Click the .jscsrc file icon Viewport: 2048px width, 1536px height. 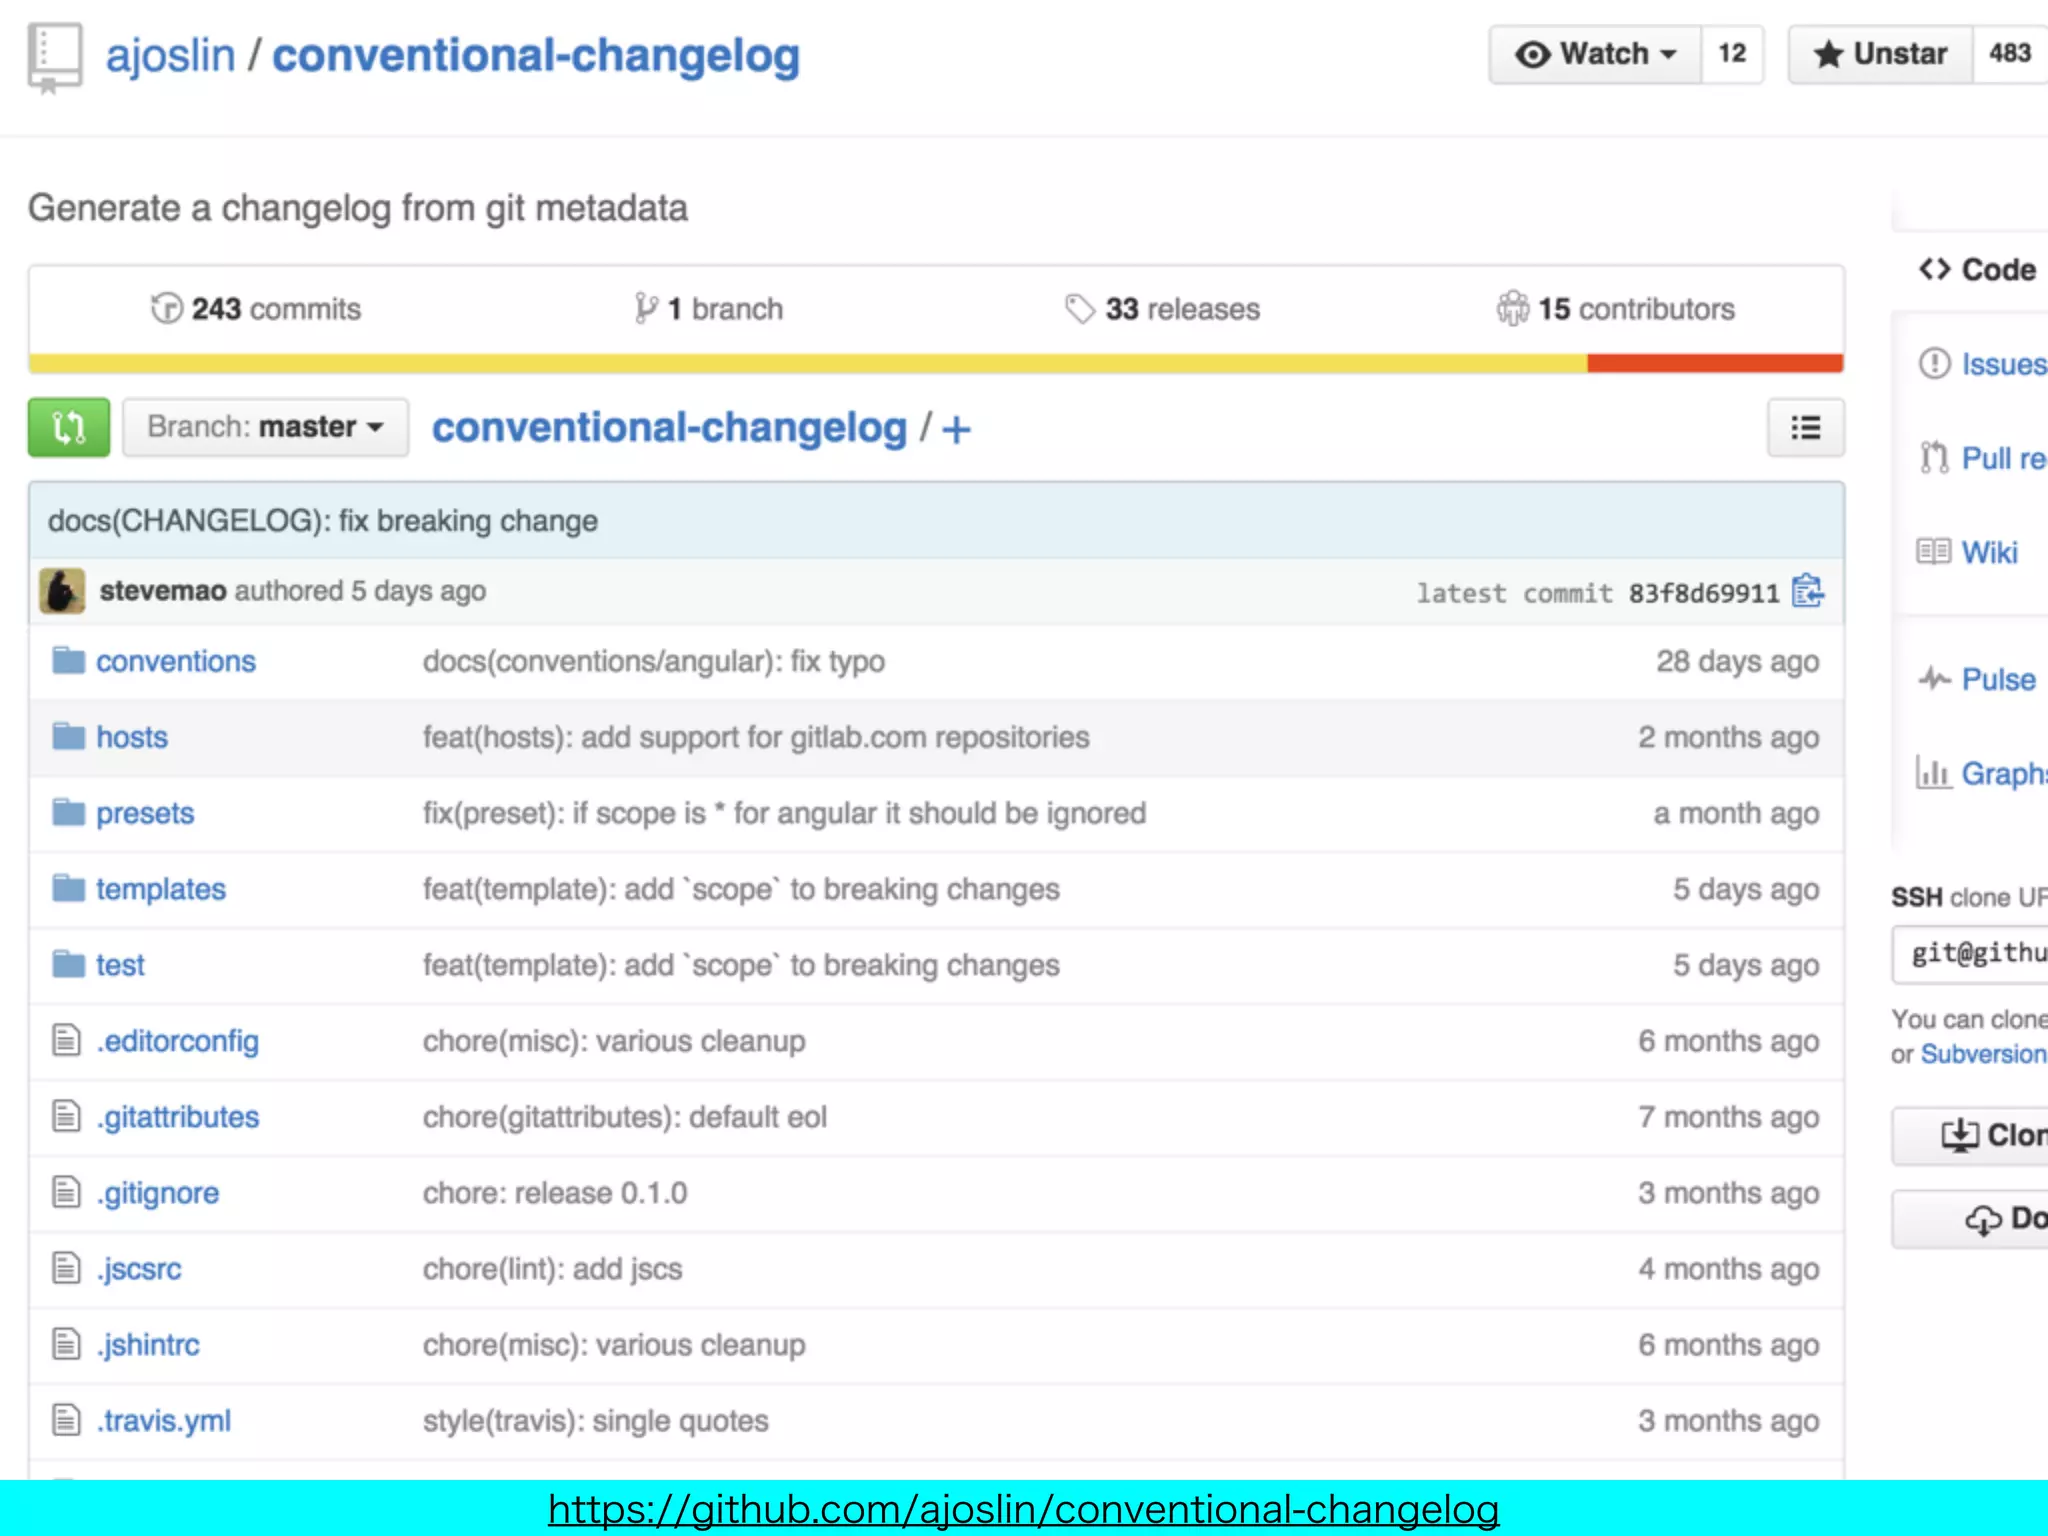[x=66, y=1268]
